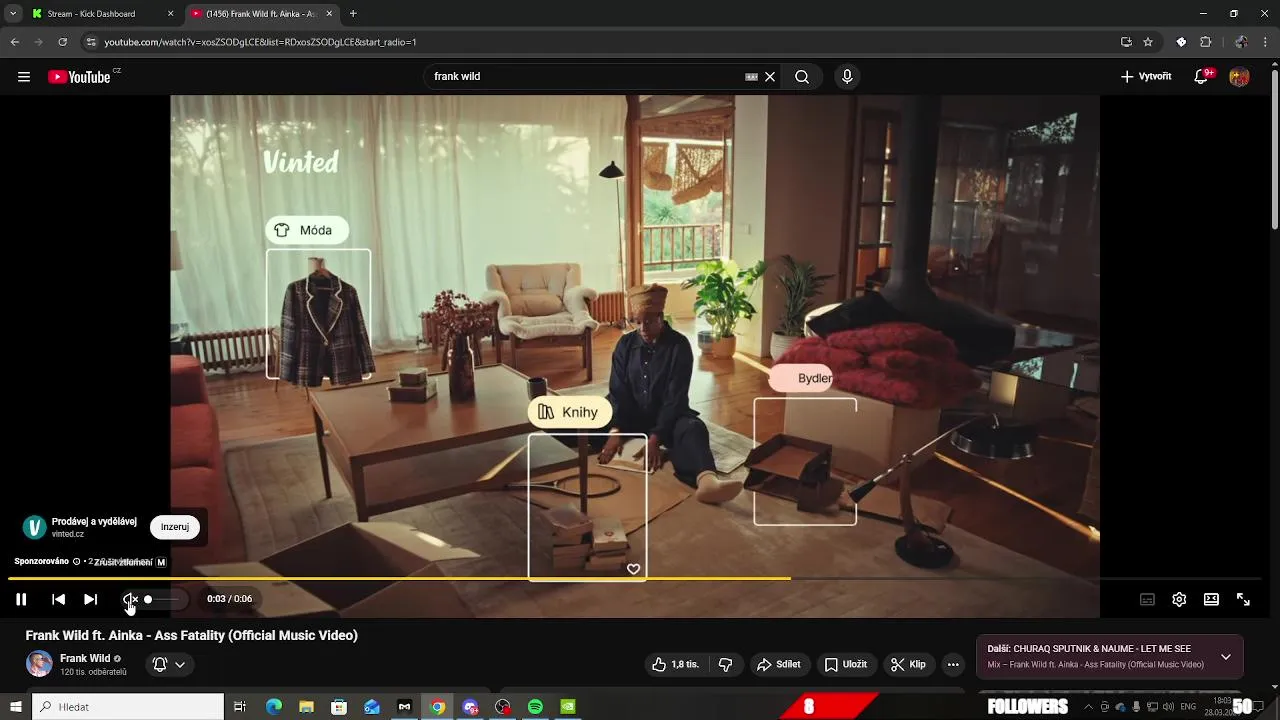Image resolution: width=1280 pixels, height=720 pixels.
Task: Switch to Stream - Kick Dashboard tab
Action: 103,14
